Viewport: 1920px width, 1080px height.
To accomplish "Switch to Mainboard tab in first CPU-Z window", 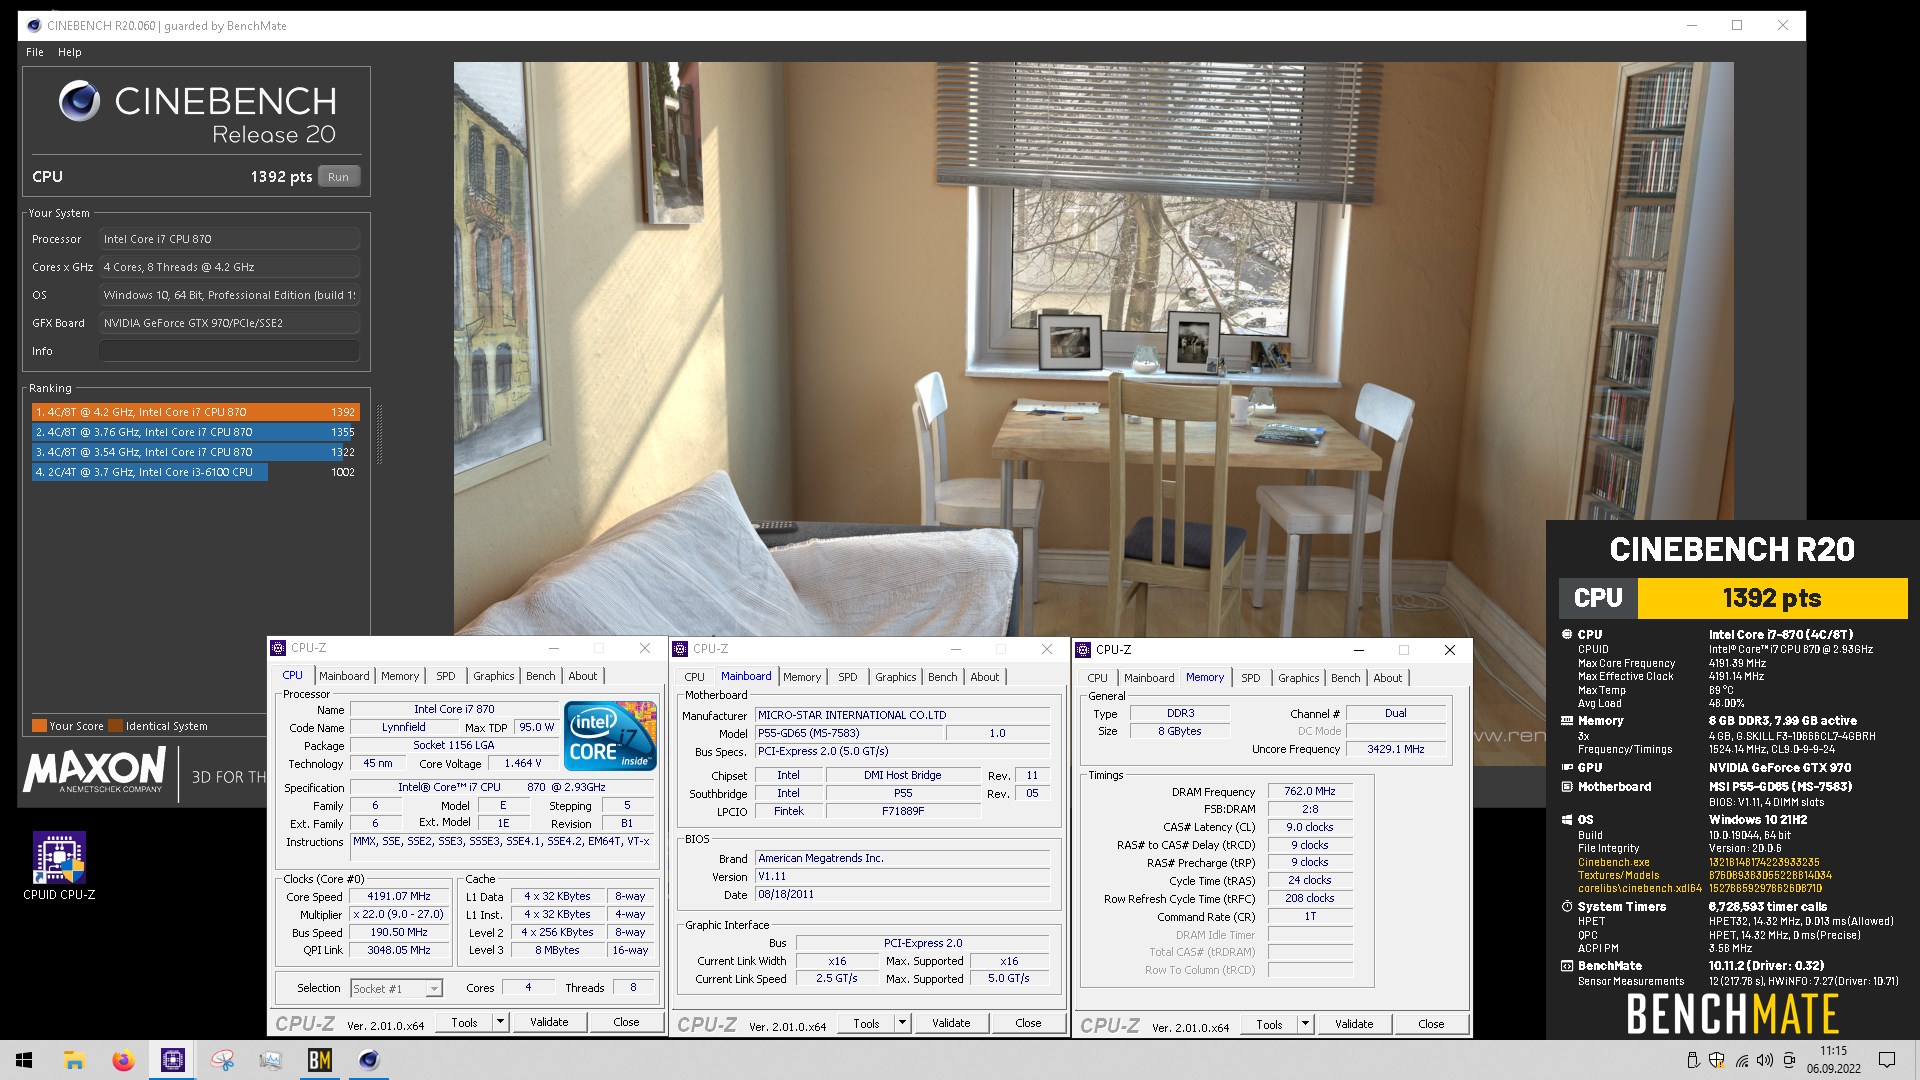I will click(344, 676).
